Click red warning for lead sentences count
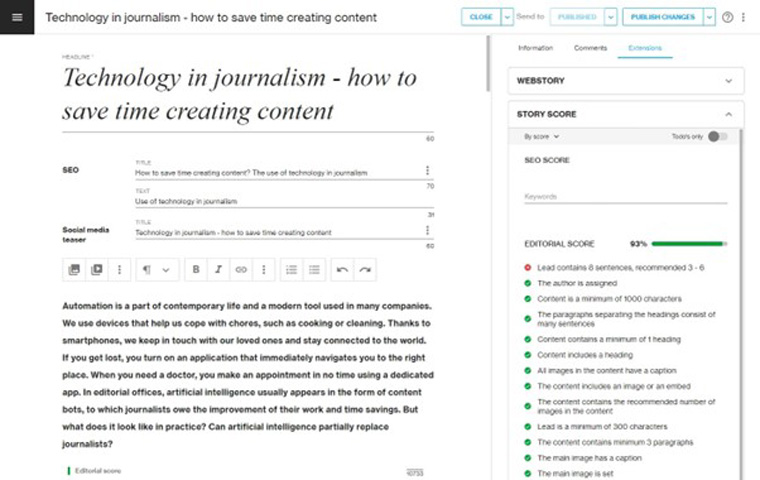The width and height of the screenshot is (760, 480). [x=527, y=268]
